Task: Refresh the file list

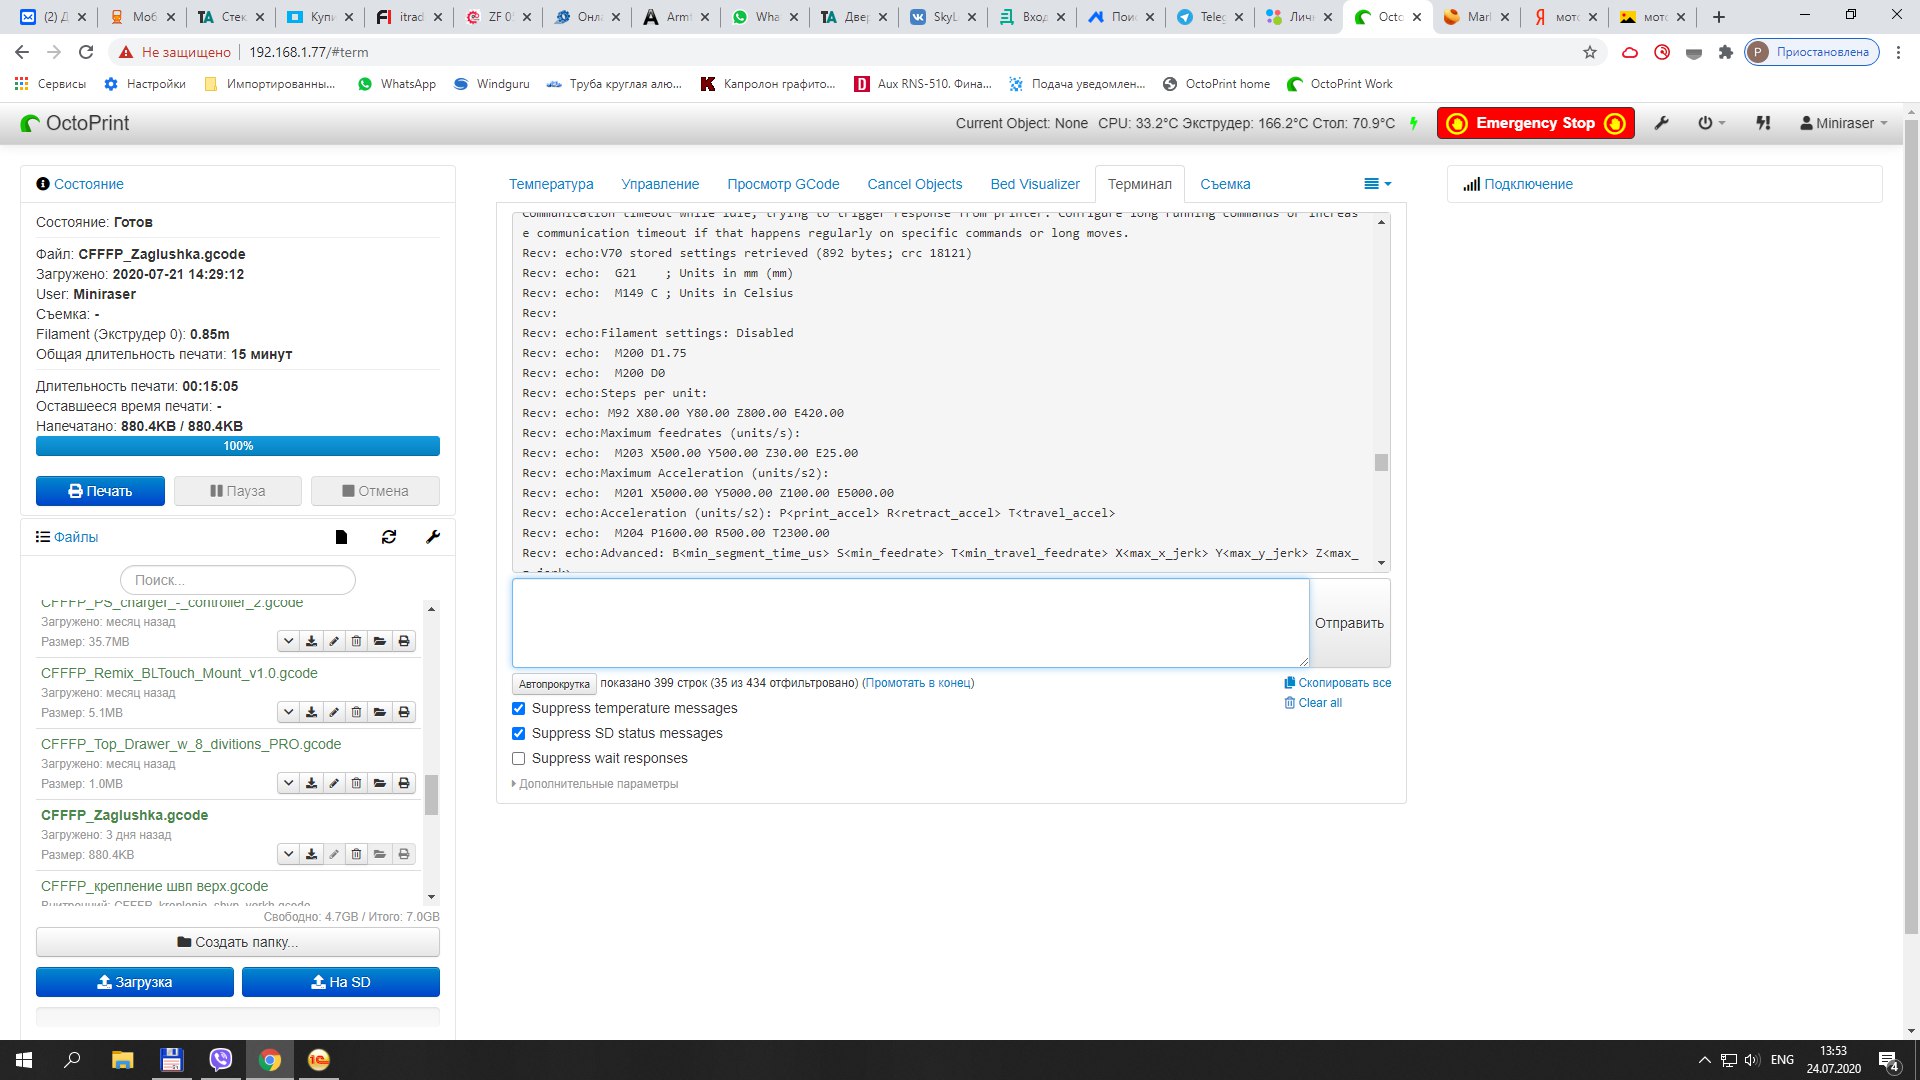Action: tap(389, 537)
